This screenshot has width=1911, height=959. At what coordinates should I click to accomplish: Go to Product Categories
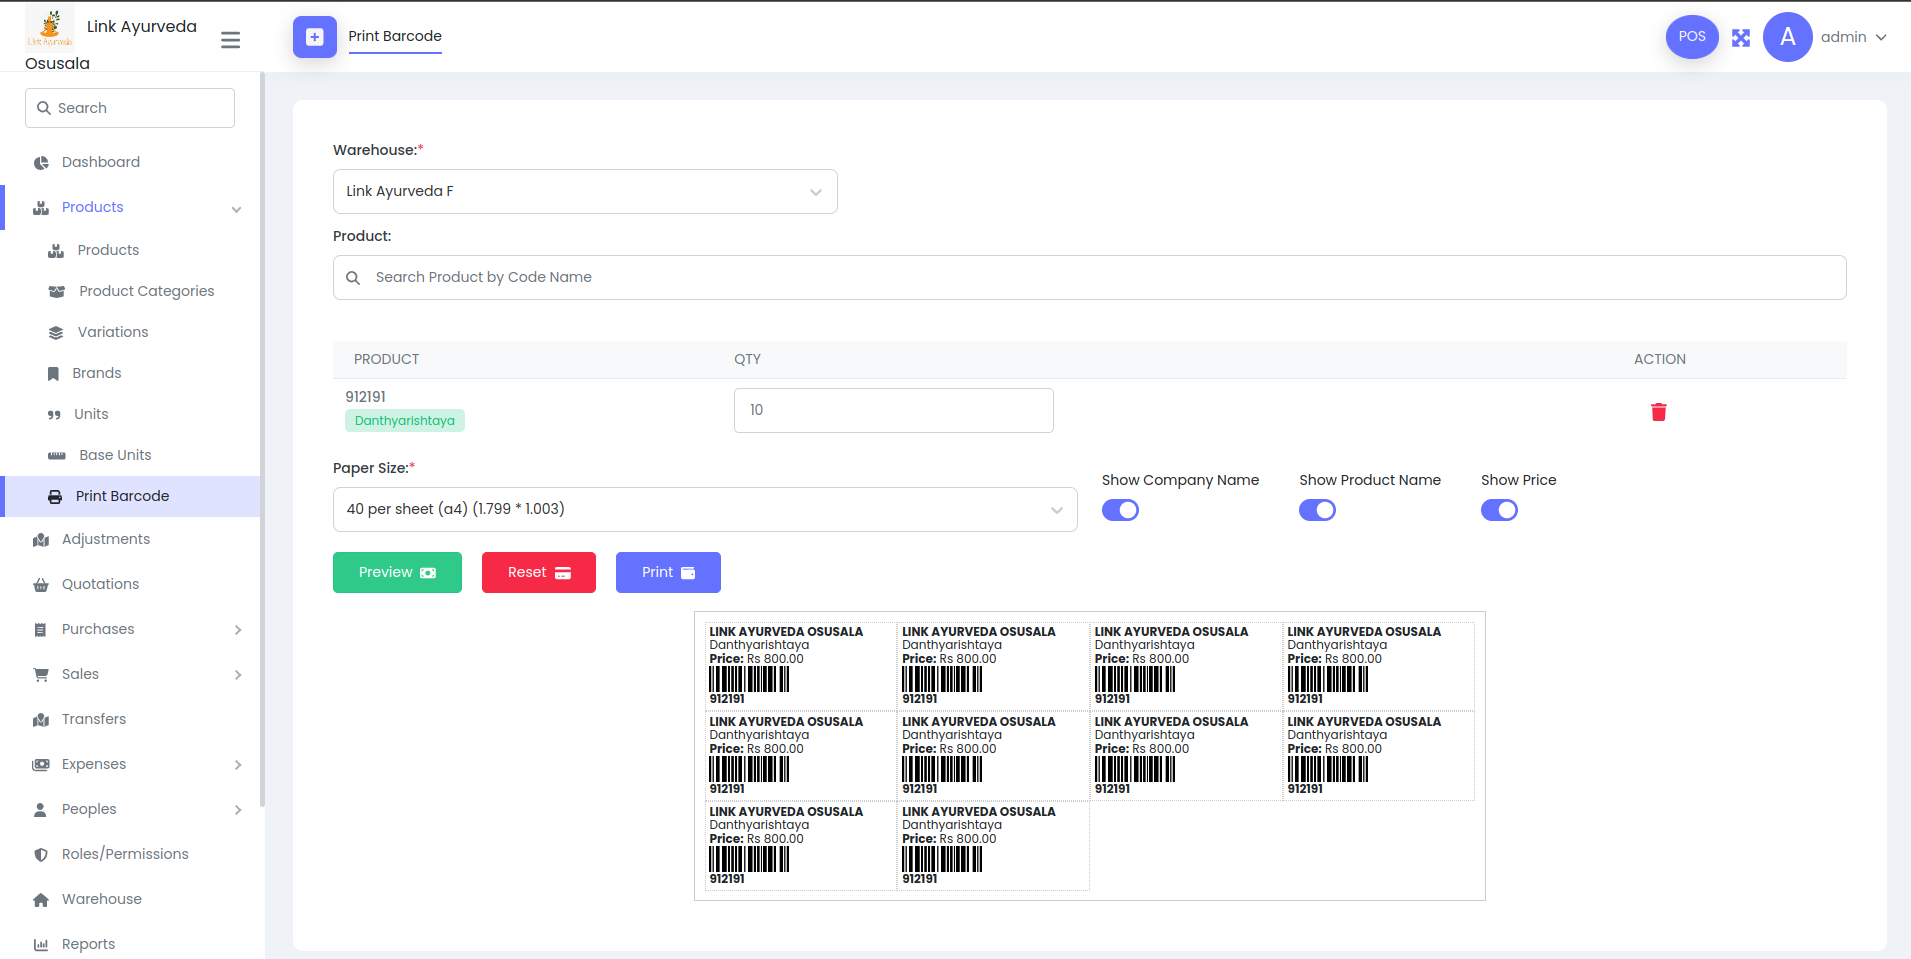coord(147,291)
